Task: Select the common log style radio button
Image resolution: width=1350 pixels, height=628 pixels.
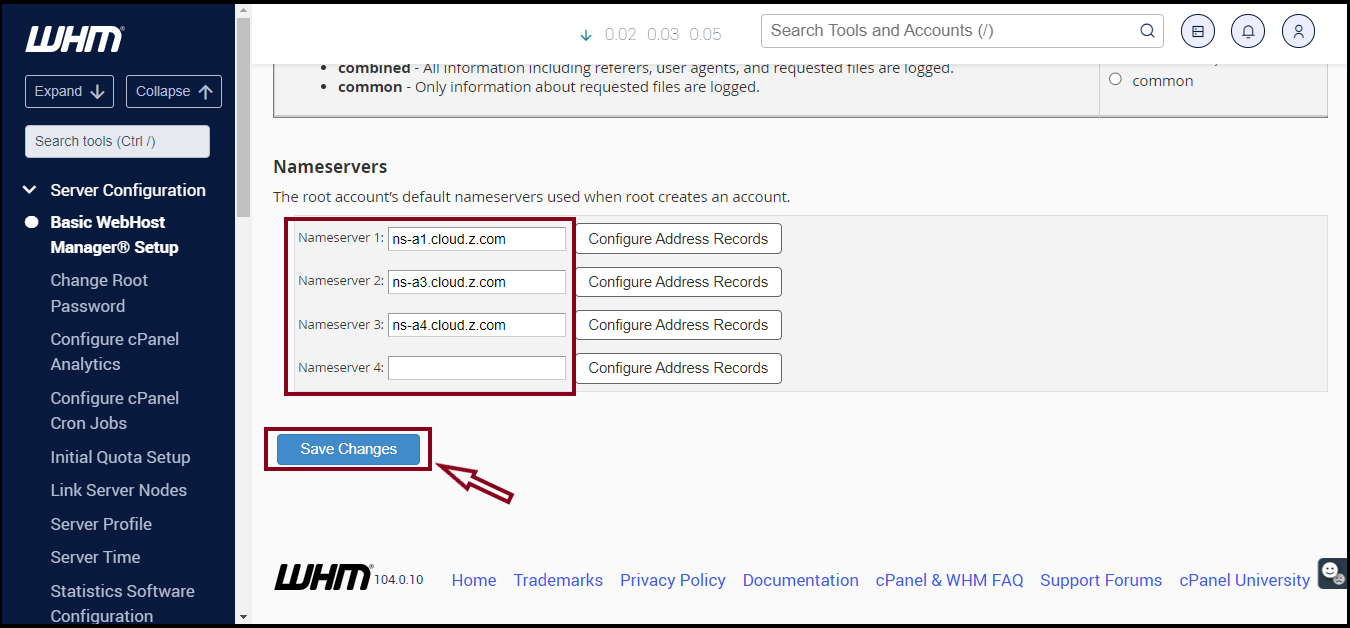Action: click(x=1115, y=78)
